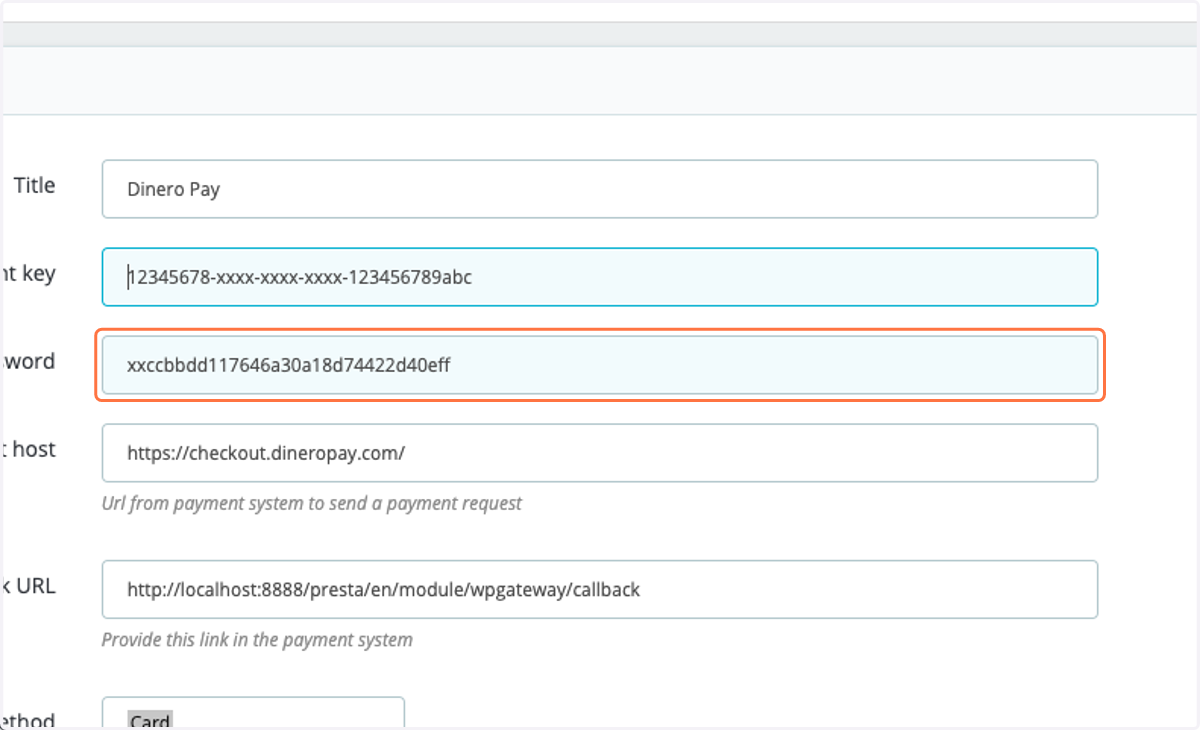1200x730 pixels.
Task: Open the payment method dropdown showing Card
Action: (x=253, y=713)
